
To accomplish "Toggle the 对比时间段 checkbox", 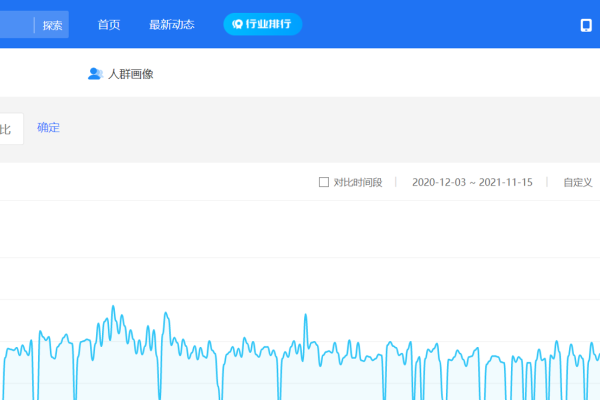I will tap(323, 182).
